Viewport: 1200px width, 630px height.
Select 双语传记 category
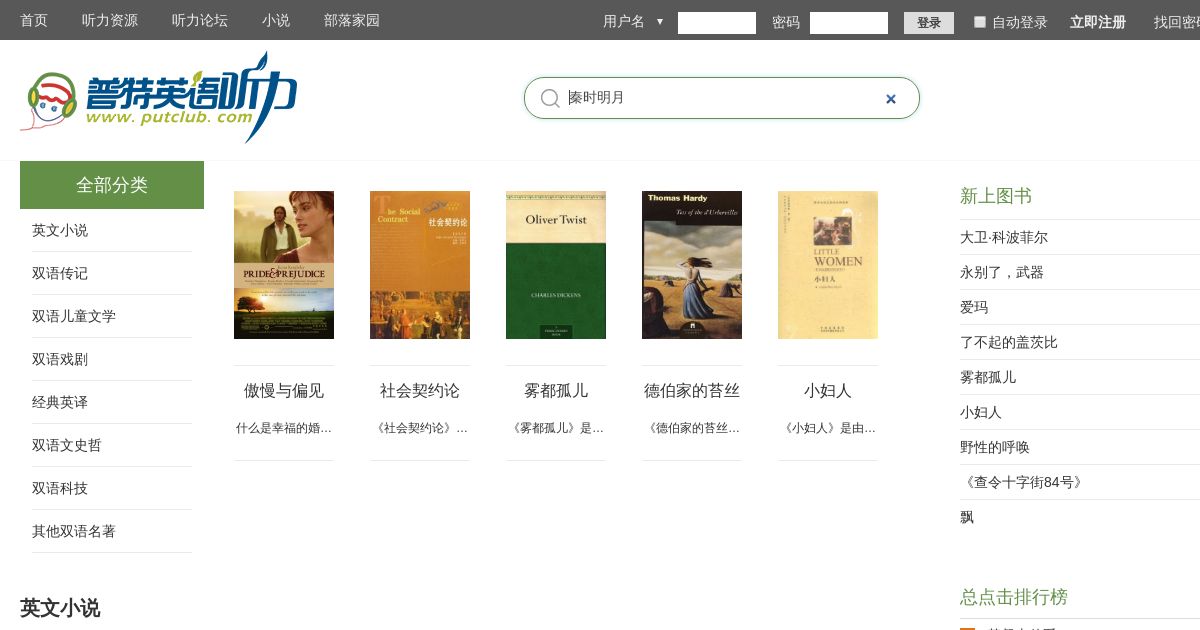[x=60, y=273]
